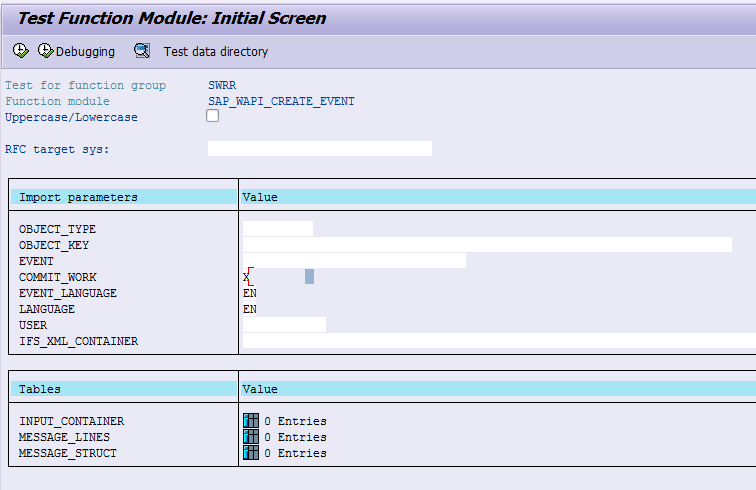Click the IFS_XML_CONTAINER value field

pyautogui.click(x=499, y=340)
